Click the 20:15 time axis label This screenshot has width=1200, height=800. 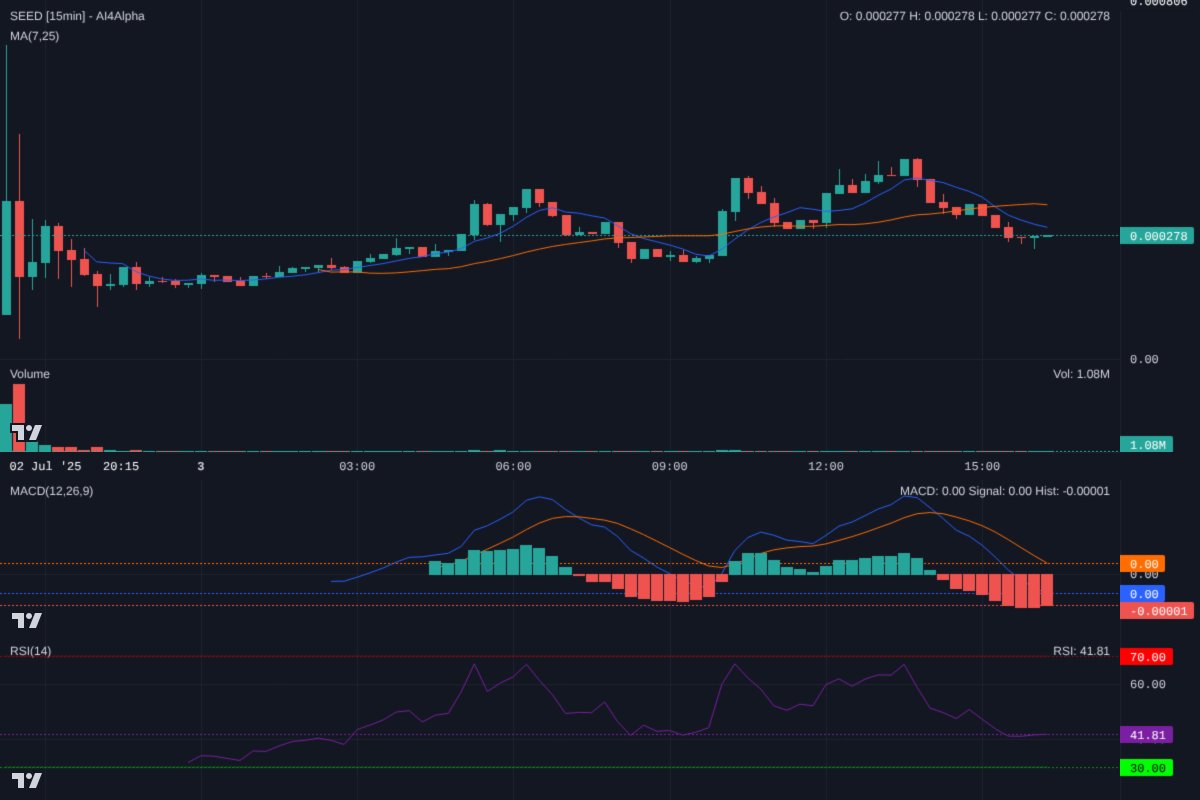[121, 466]
